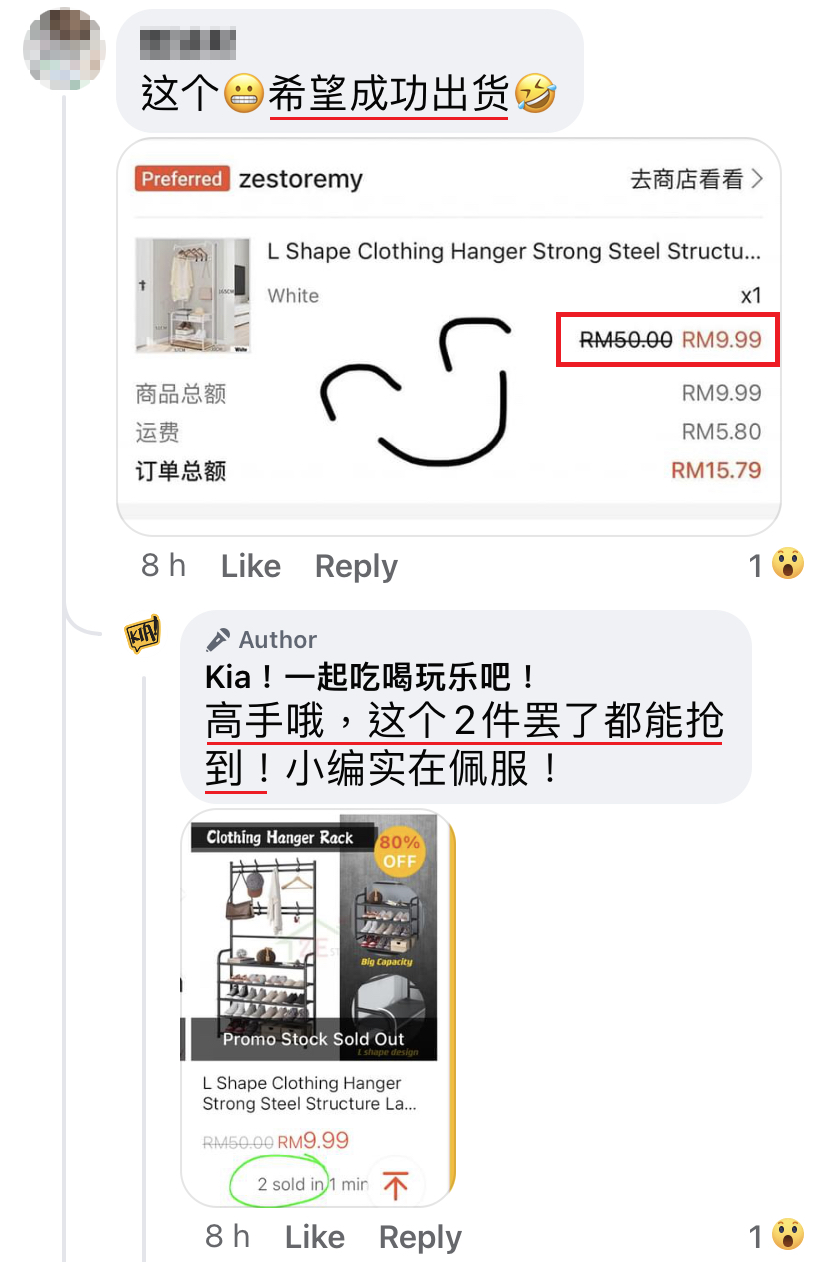Click the 80% OFF discount badge
Viewport: 828px width, 1262px height.
pyautogui.click(x=399, y=852)
